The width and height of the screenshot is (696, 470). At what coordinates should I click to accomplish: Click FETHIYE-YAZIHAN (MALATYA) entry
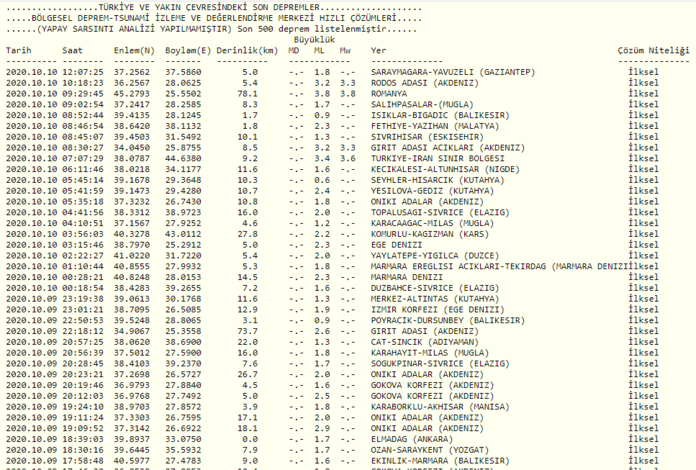tap(435, 126)
